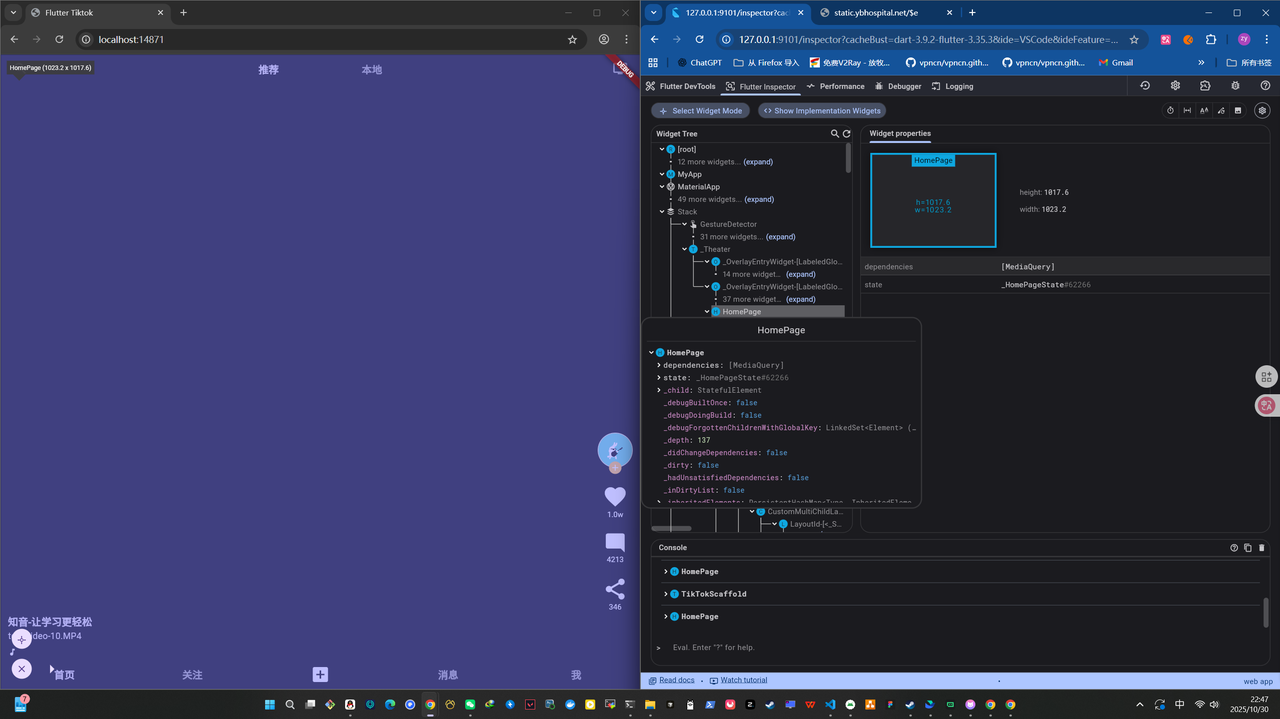1280x719 pixels.
Task: Refresh the Widget Tree
Action: point(847,134)
